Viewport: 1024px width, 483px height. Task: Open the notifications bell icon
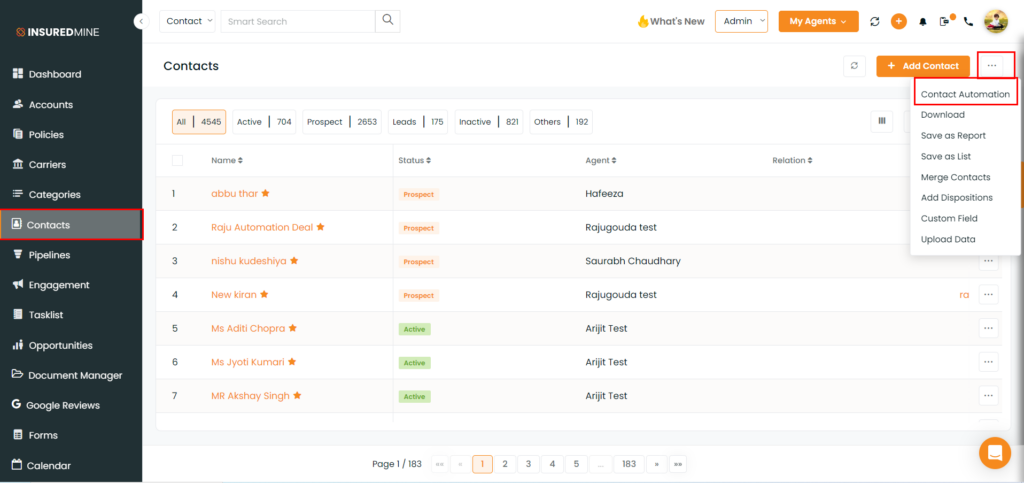(x=923, y=21)
